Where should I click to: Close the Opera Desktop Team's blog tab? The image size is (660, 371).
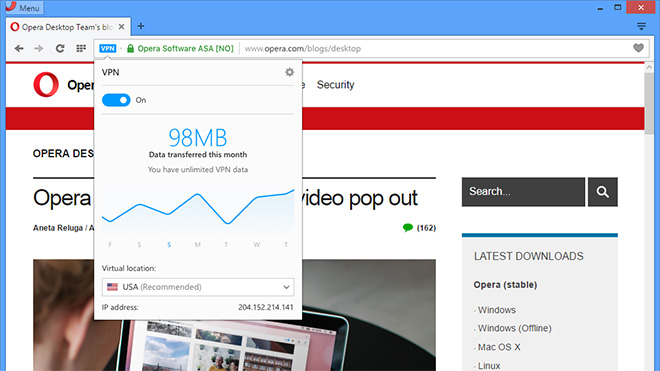(121, 27)
